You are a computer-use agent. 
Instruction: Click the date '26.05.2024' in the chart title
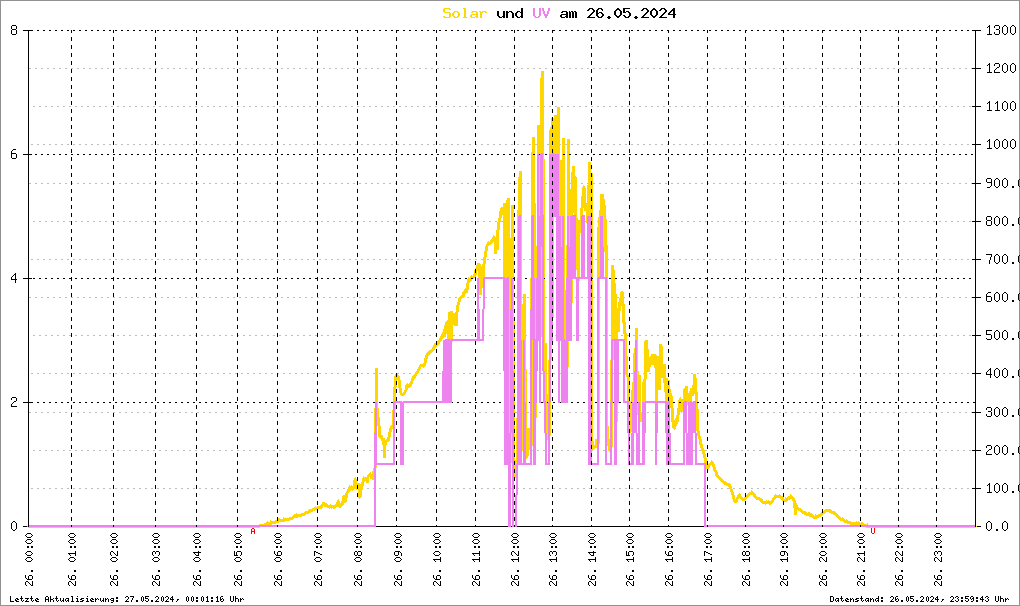click(631, 13)
